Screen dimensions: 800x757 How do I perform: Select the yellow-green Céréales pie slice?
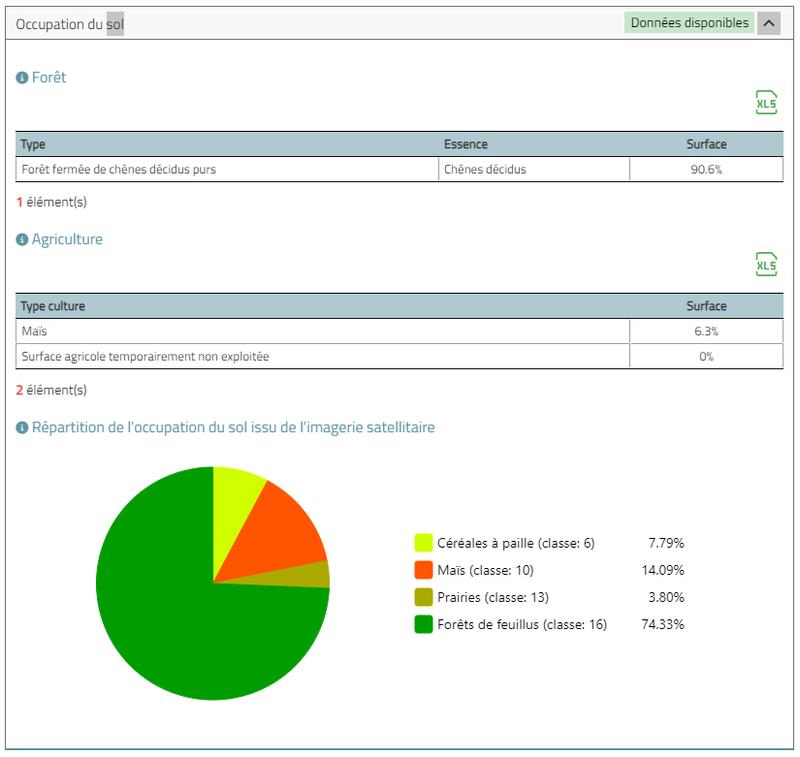235,490
